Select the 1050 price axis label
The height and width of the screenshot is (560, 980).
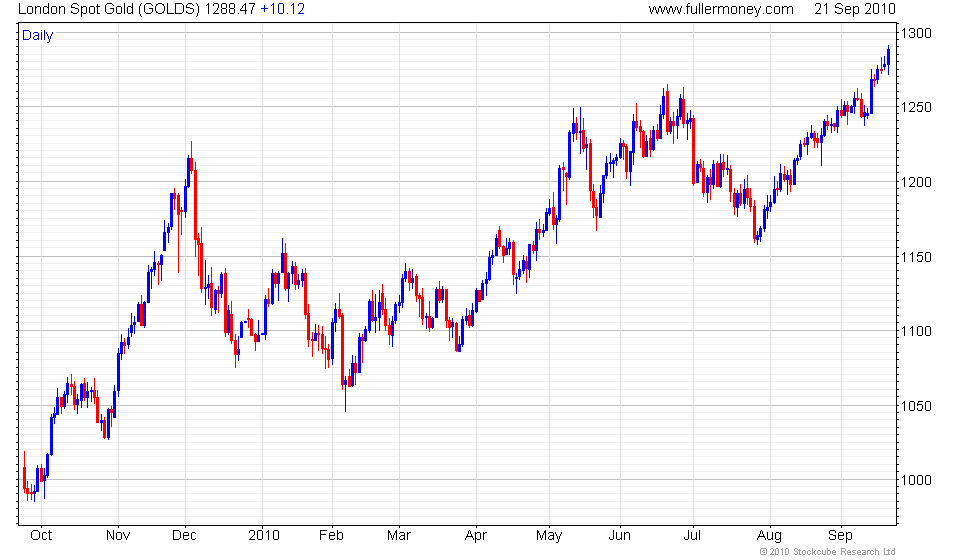pyautogui.click(x=916, y=406)
